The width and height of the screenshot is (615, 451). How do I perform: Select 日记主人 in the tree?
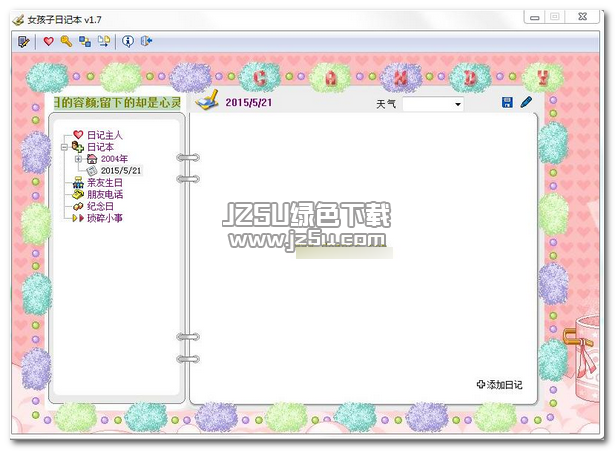pyautogui.click(x=104, y=135)
